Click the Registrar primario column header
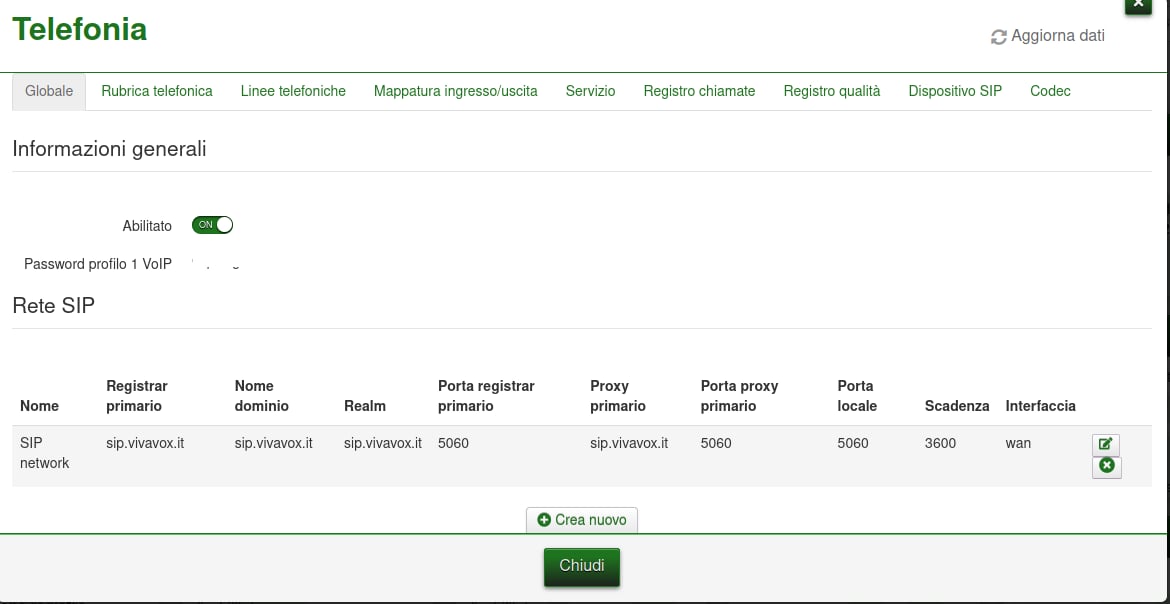This screenshot has height=604, width=1170. coord(137,396)
